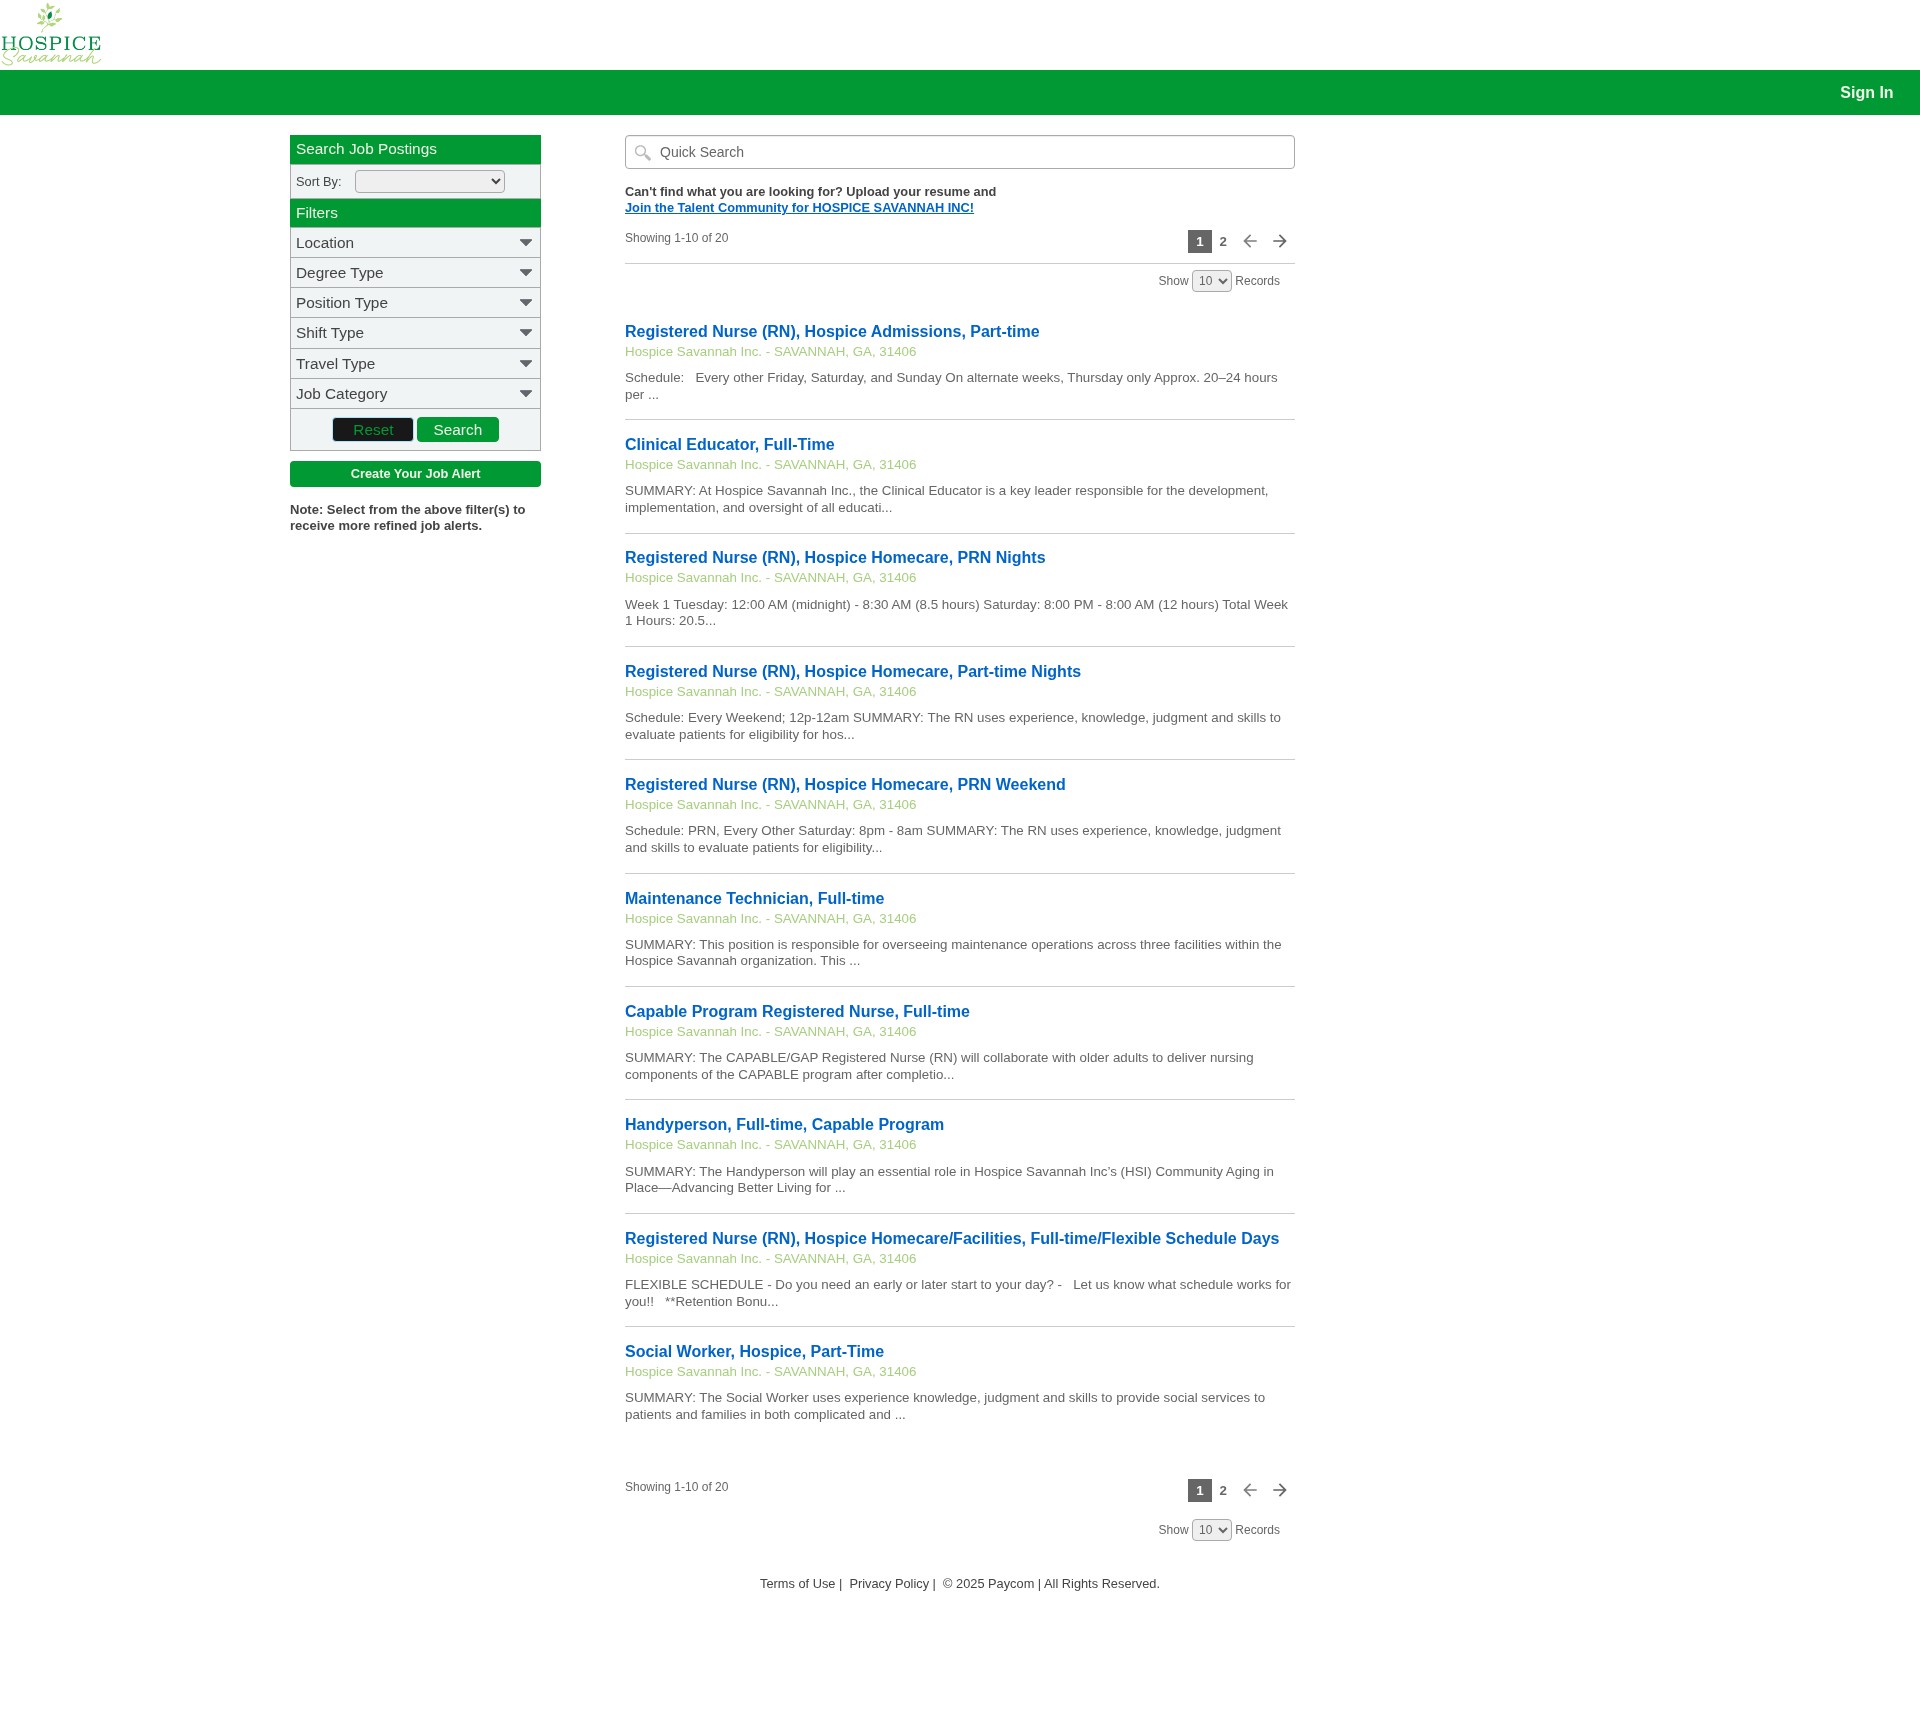Open RN Hospice Homecare PRN Weekend posting
This screenshot has width=1920, height=1712.
tap(845, 784)
